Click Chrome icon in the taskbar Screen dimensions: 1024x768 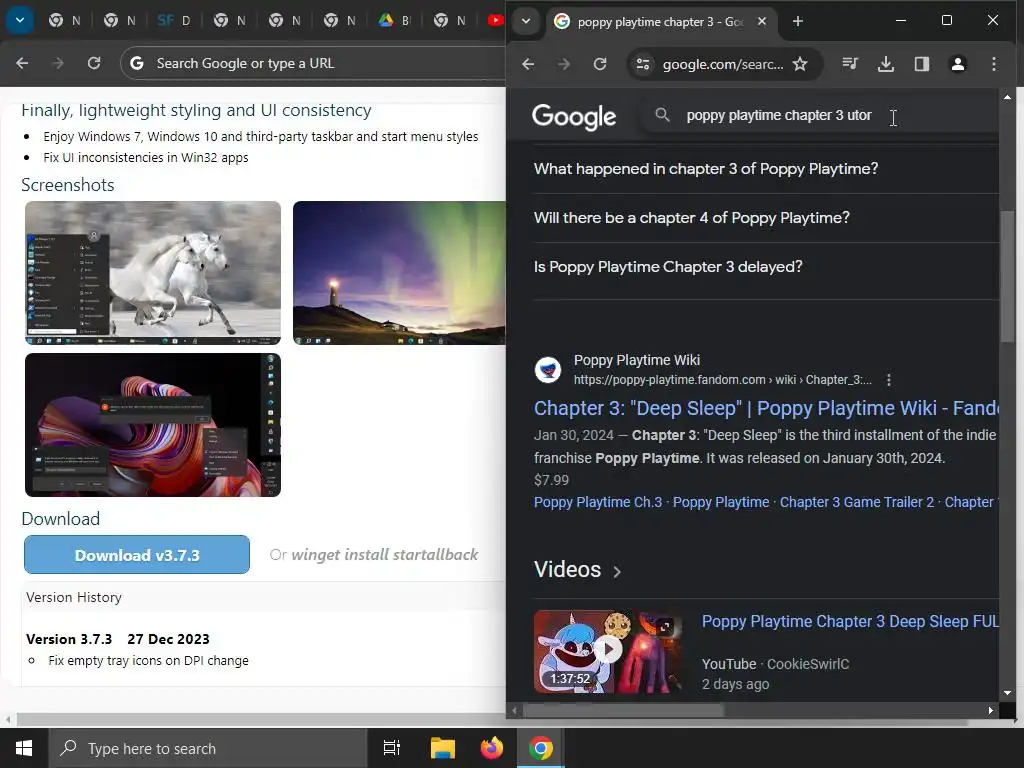(x=540, y=748)
